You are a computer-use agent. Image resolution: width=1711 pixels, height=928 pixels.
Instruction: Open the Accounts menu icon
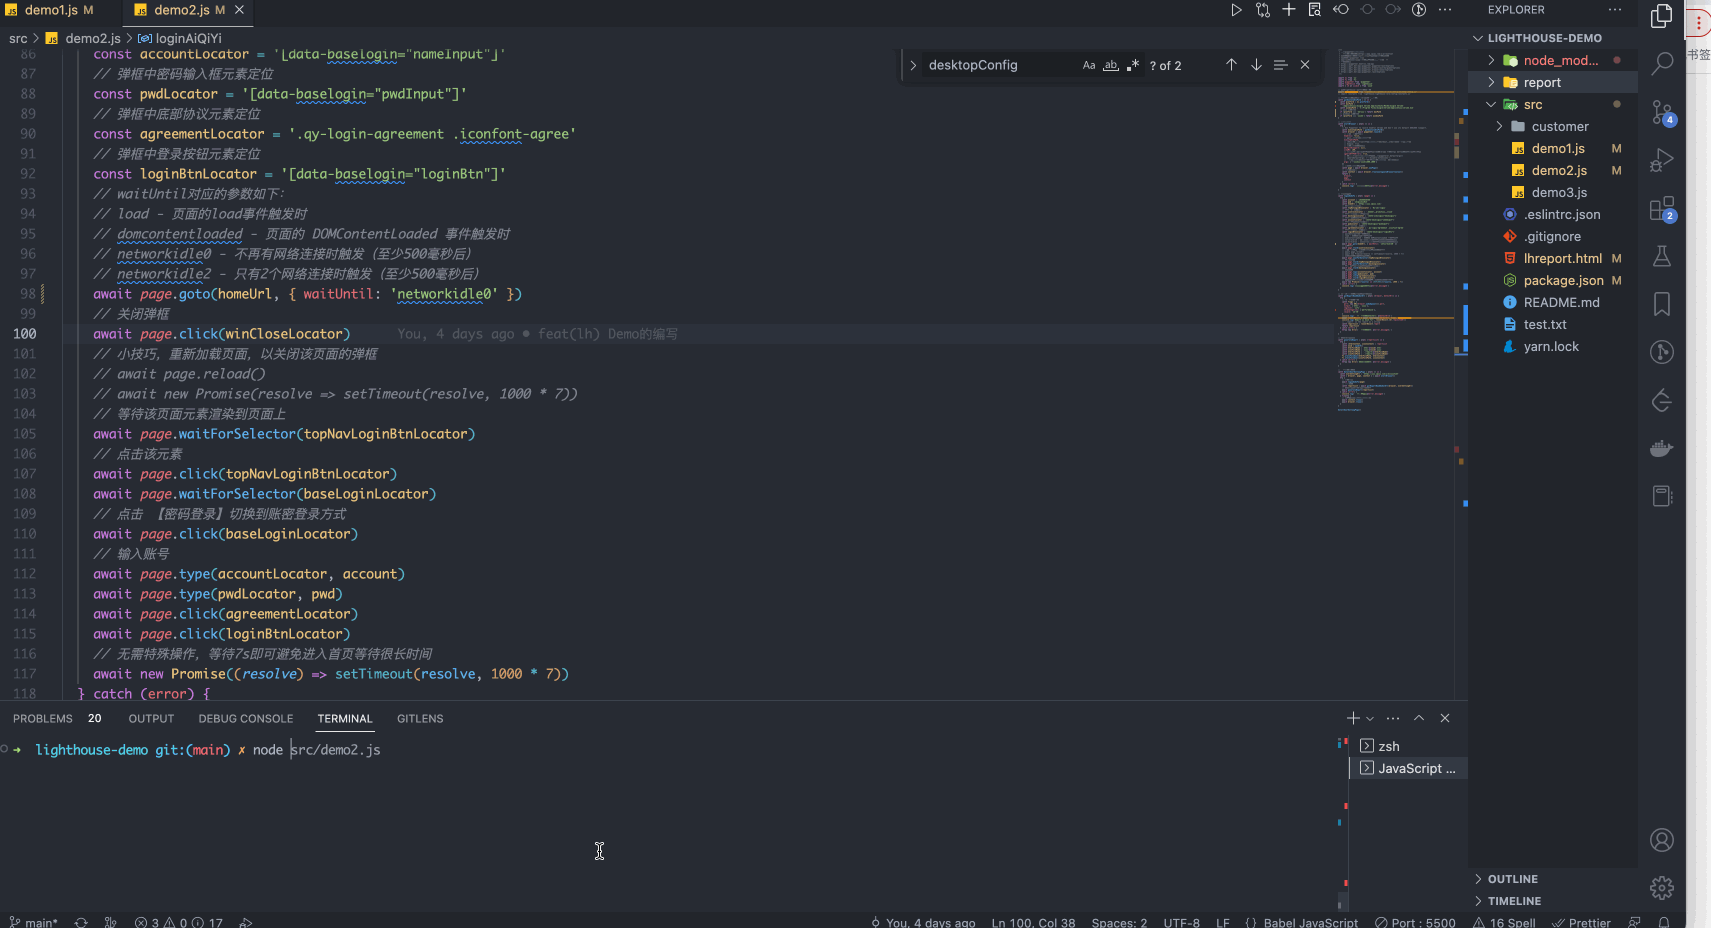[1662, 840]
